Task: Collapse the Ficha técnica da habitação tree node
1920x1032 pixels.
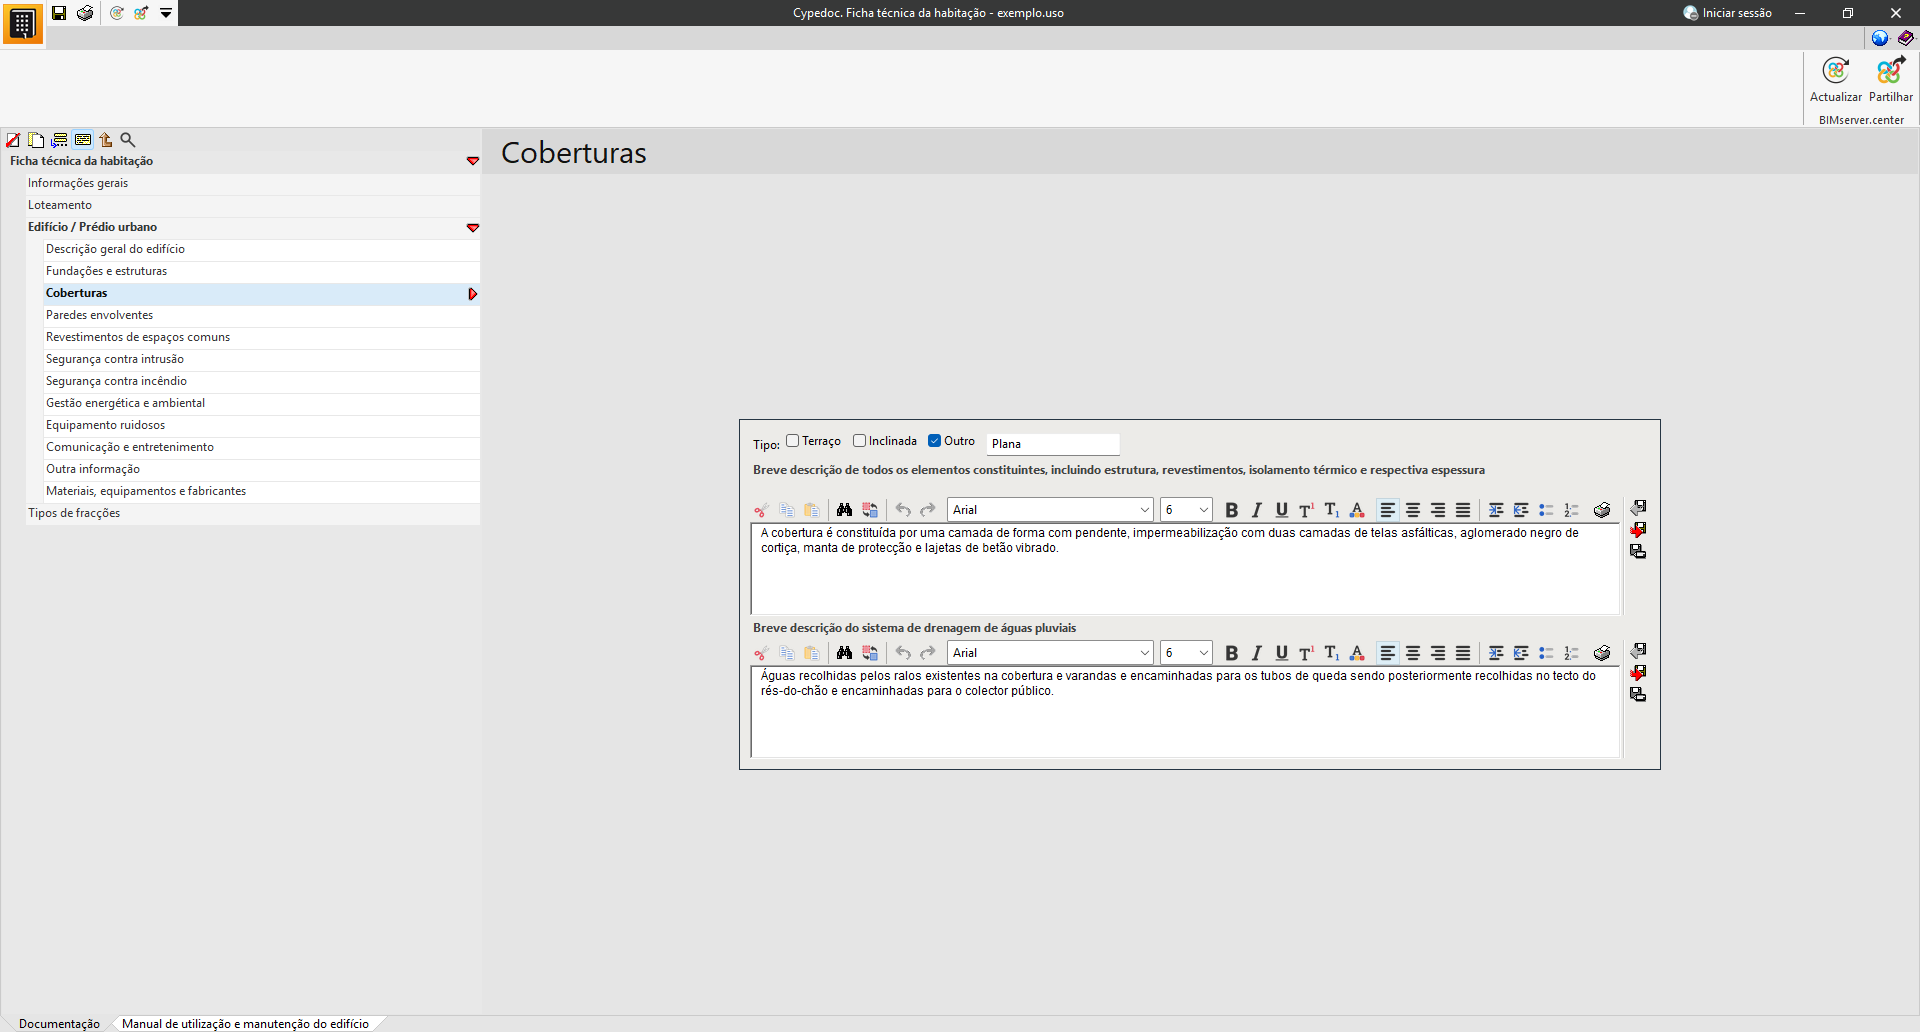Action: 473,161
